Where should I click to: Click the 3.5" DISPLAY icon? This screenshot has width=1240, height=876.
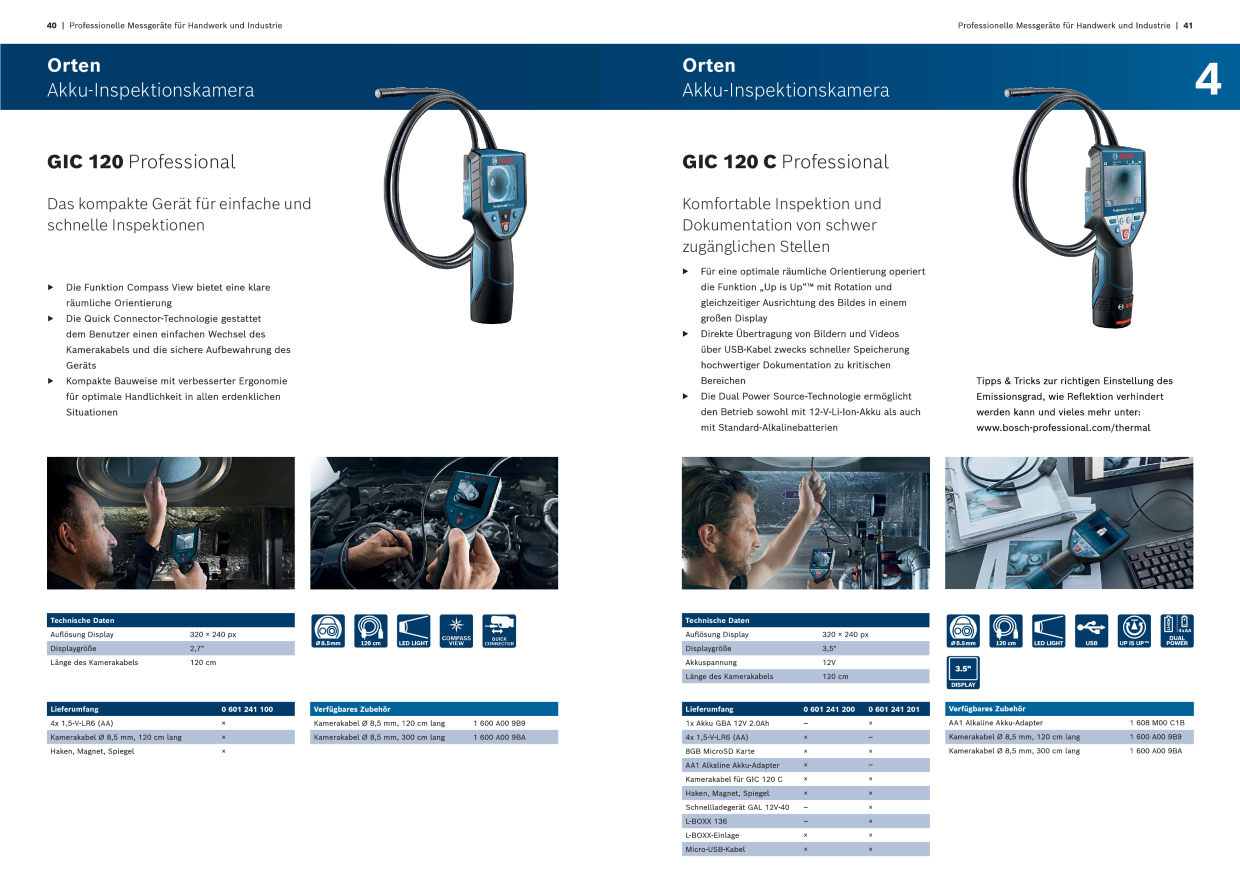(x=963, y=672)
